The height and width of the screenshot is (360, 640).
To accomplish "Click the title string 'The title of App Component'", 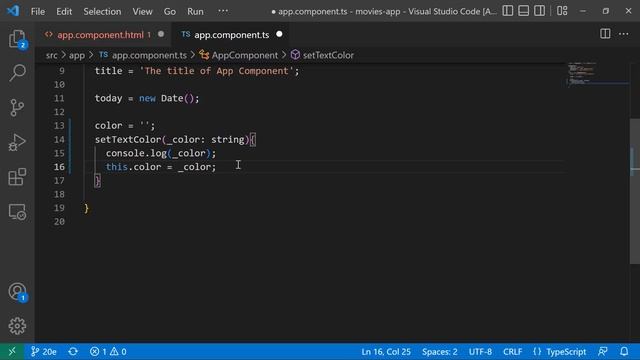I will [x=216, y=71].
